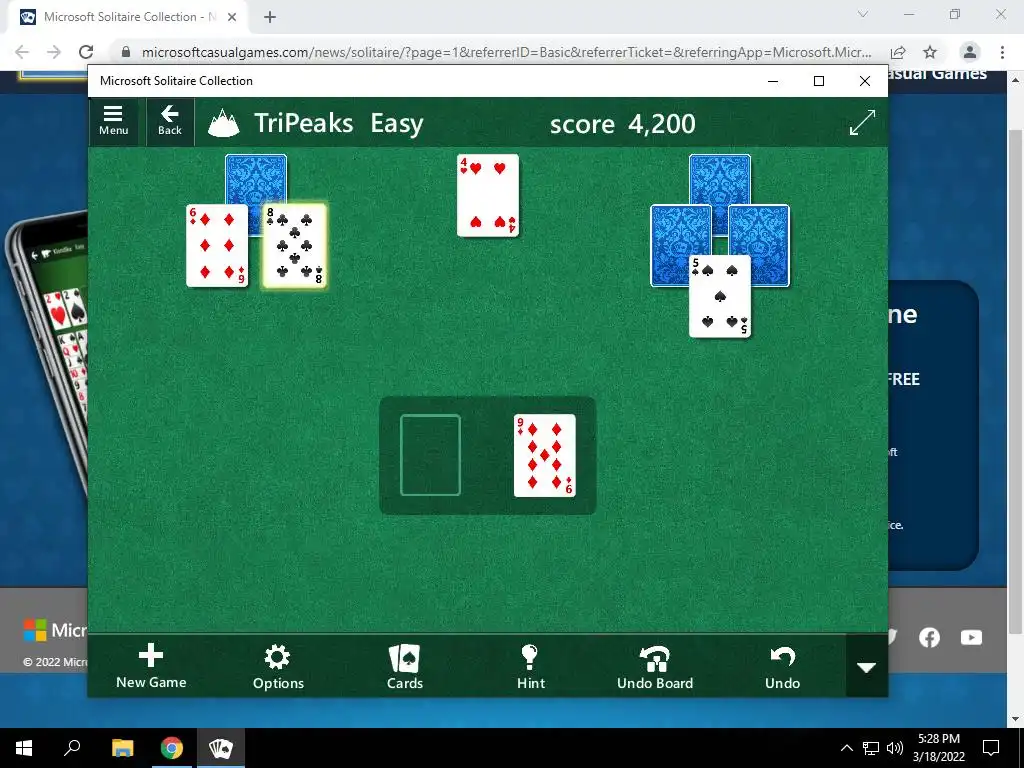
Task: View site security lock info
Action: point(126,52)
